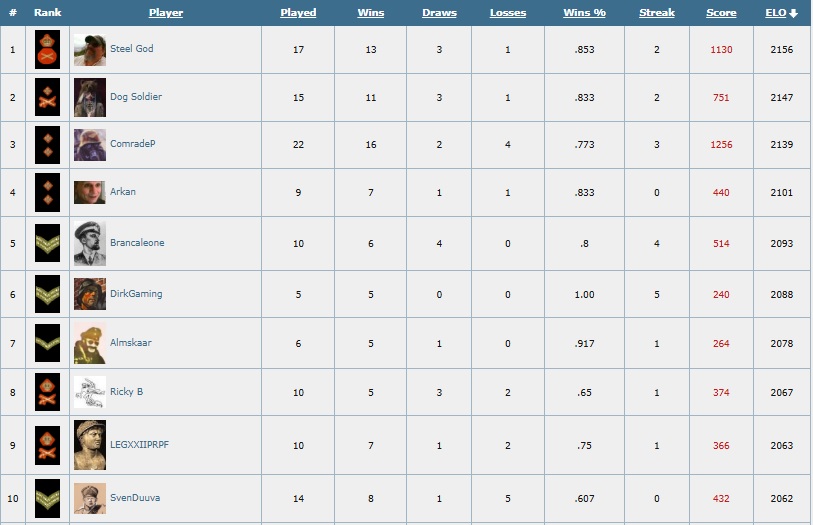Open Steel God's avatar thumbnail
The width and height of the screenshot is (813, 525).
coord(89,49)
